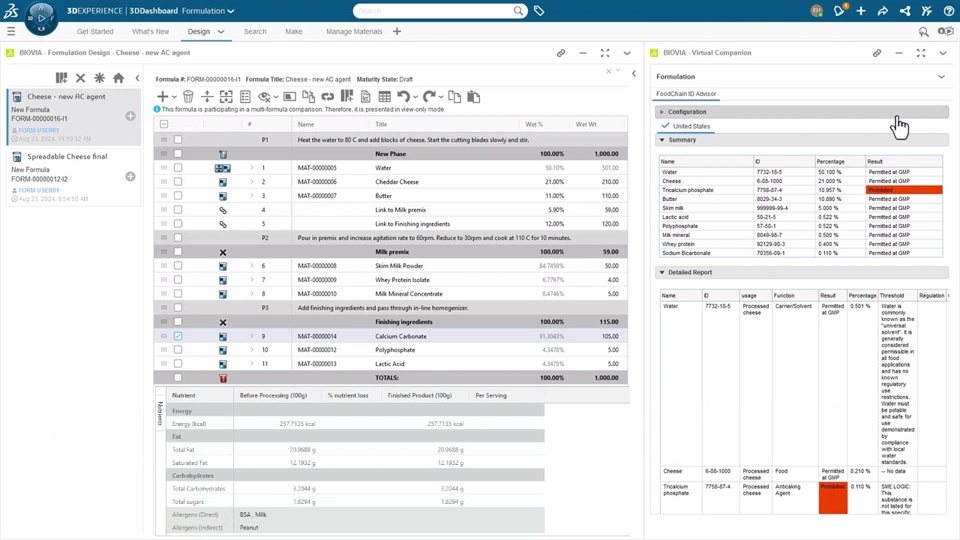Click the paste clipboard icon in formula toolbar

point(474,97)
